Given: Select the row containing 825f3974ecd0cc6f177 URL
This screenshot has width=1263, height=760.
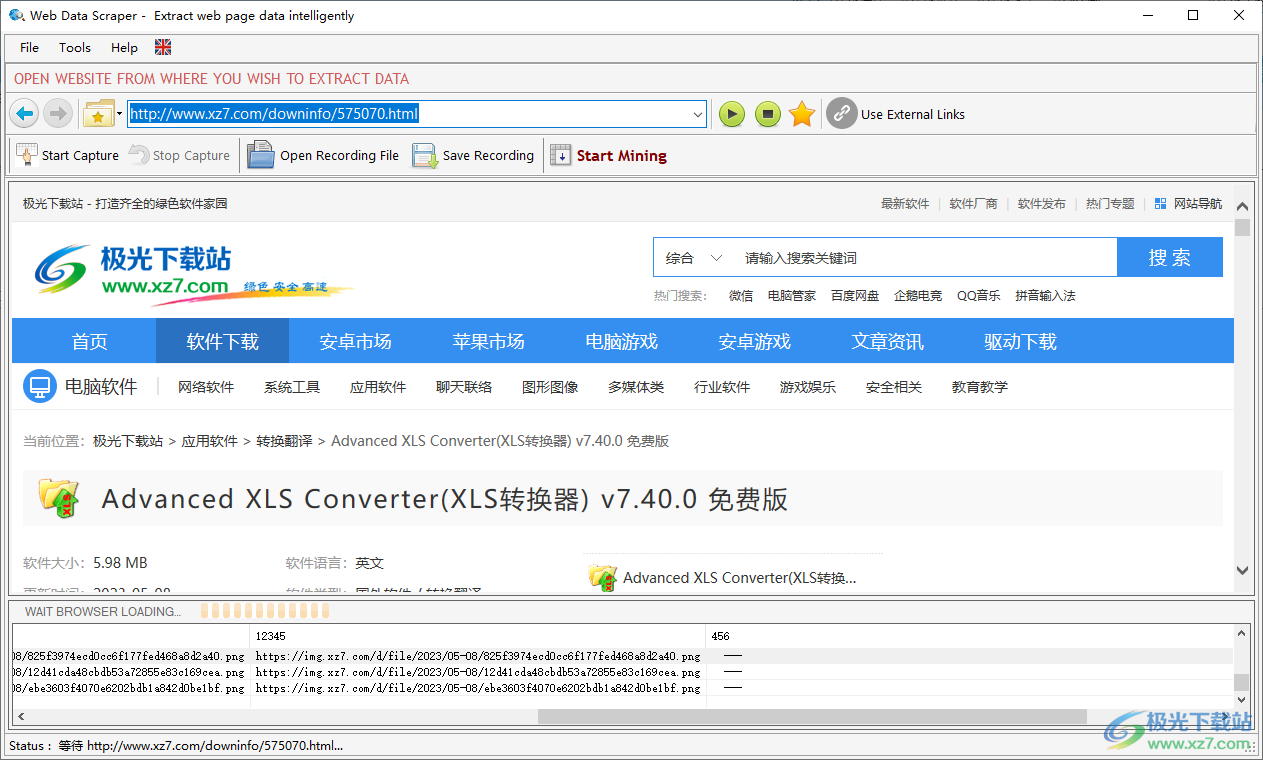Looking at the screenshot, I should point(622,657).
